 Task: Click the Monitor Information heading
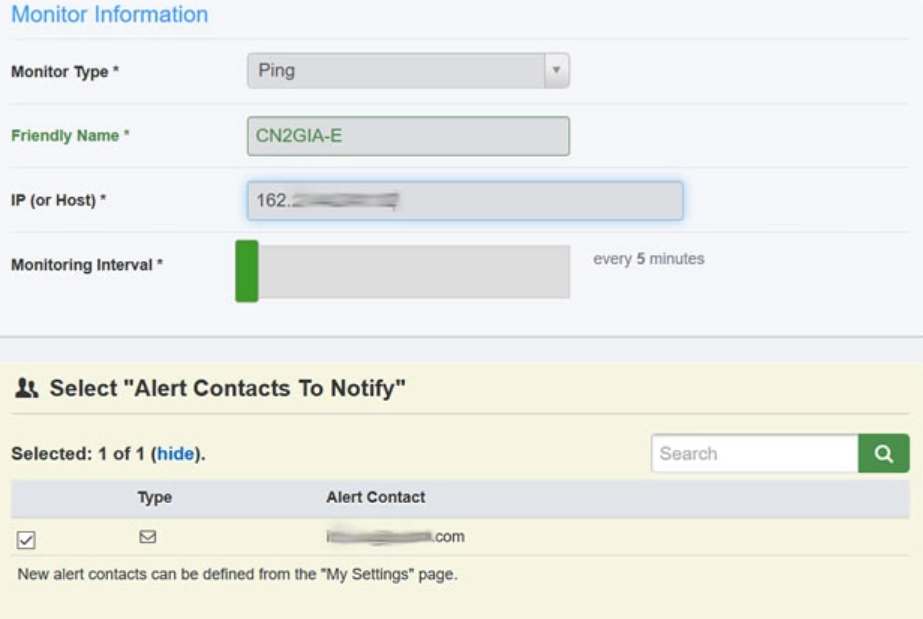[109, 15]
